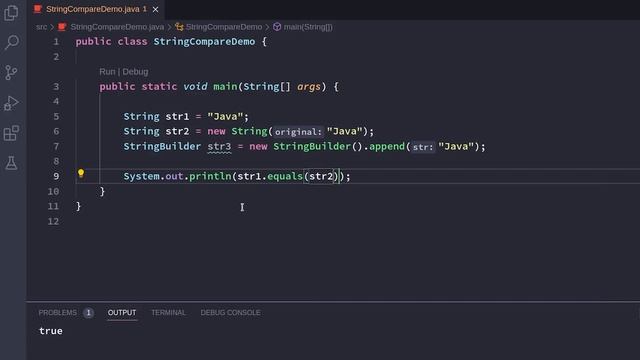The height and width of the screenshot is (360, 640).
Task: Click the StringCompareDemo class breadcrumb
Action: tap(224, 27)
